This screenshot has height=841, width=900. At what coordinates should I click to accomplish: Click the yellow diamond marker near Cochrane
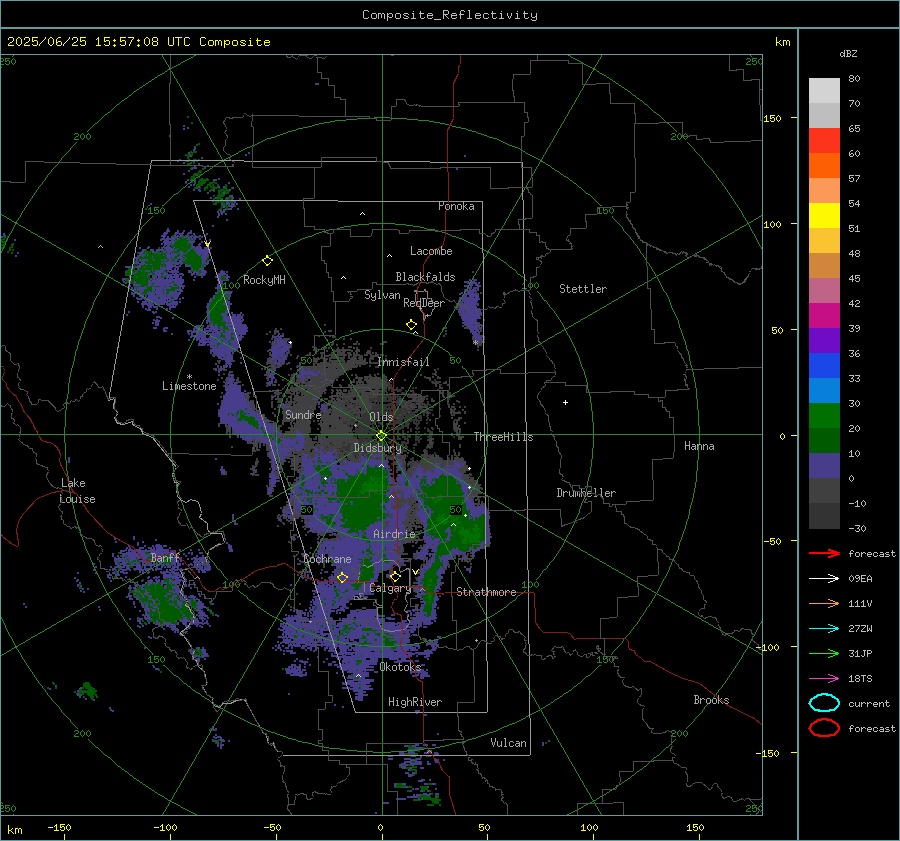(x=342, y=578)
